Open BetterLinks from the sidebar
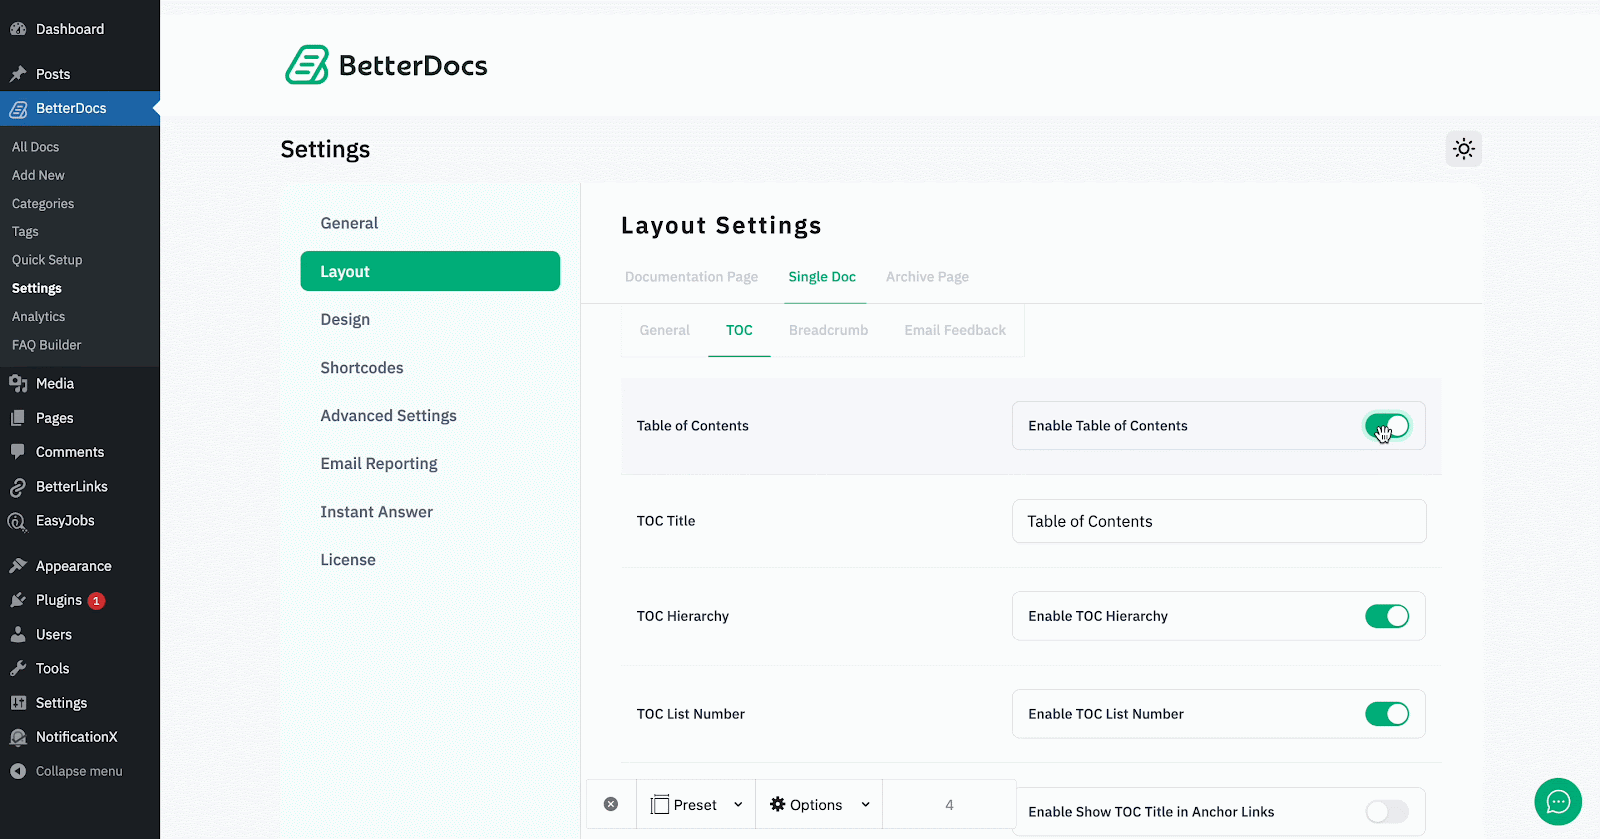1600x839 pixels. click(x=71, y=486)
